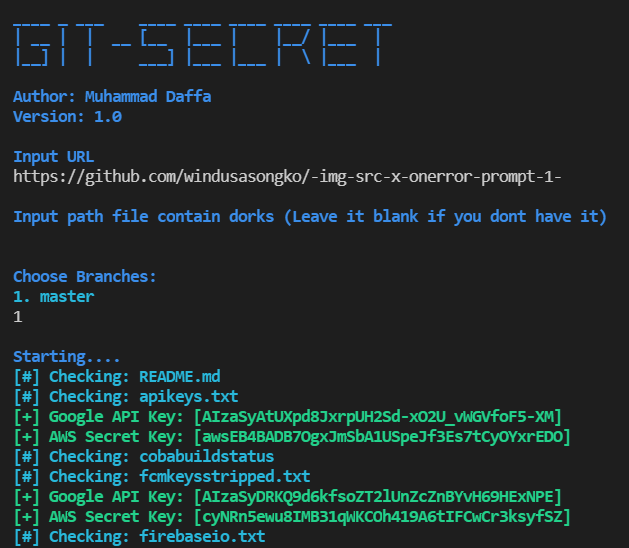Click the AWS Secret Key starting awsEB4BADB7
629x548 pixels.
(384, 437)
